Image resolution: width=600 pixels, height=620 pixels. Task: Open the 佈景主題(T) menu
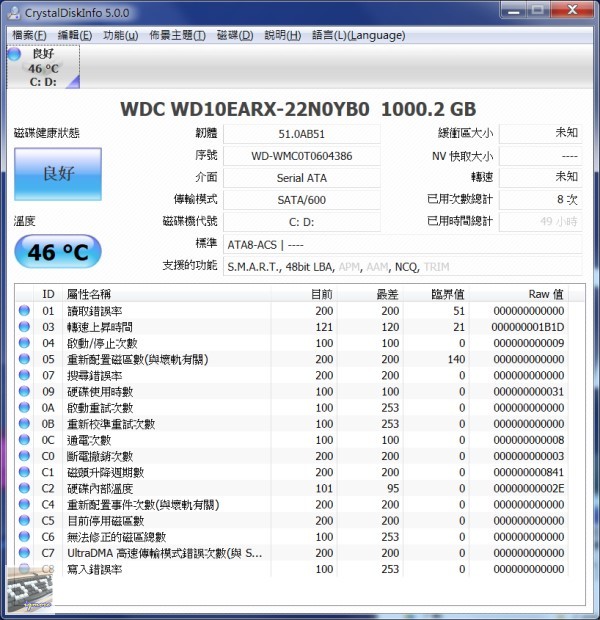177,36
